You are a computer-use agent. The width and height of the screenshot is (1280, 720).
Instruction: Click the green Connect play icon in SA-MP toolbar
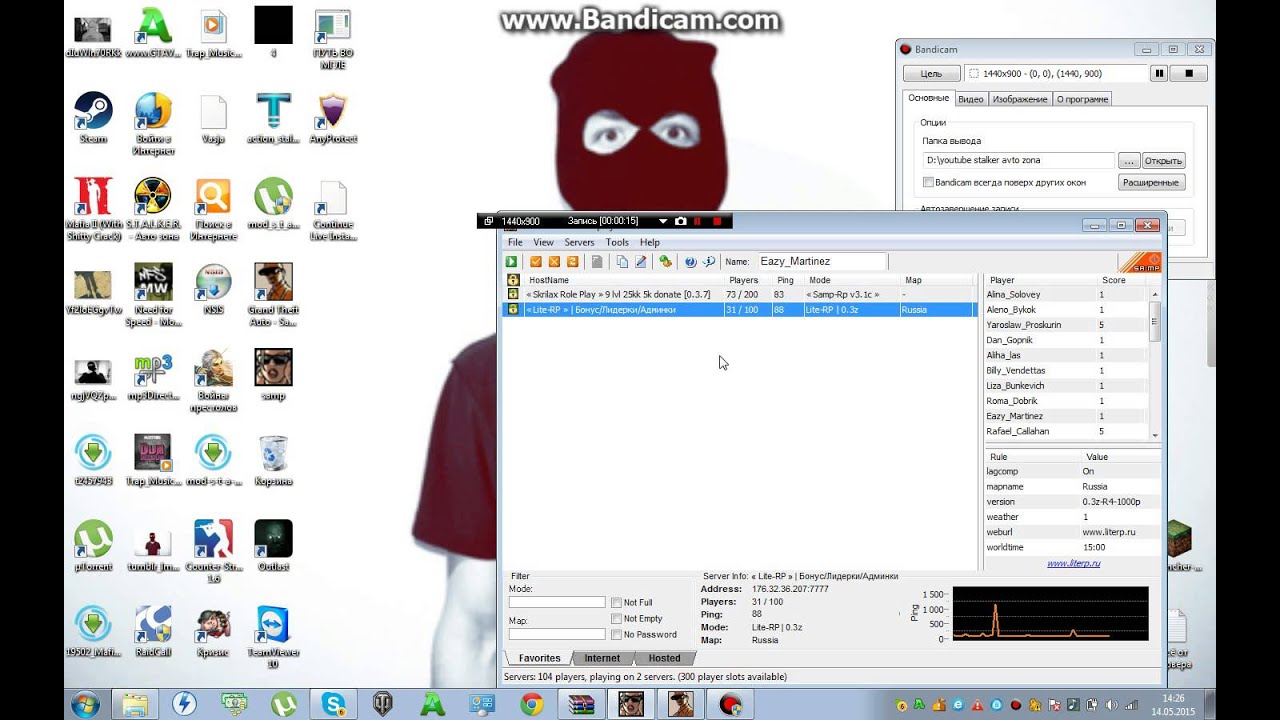(511, 262)
